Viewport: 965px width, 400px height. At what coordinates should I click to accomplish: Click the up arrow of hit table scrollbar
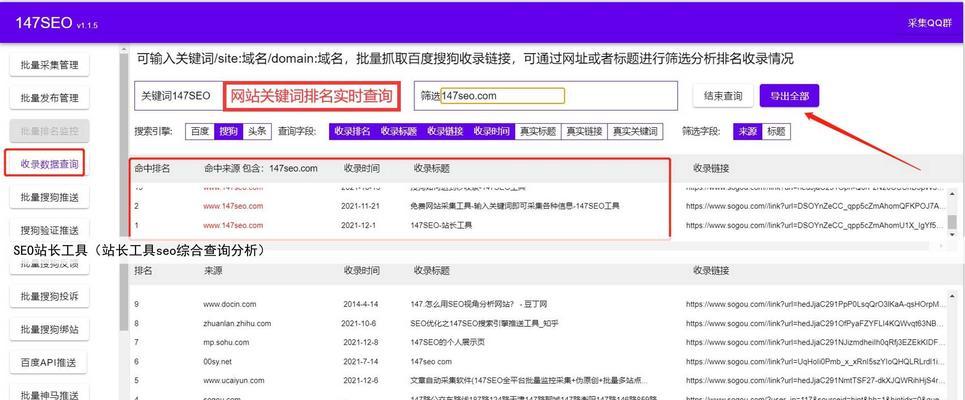click(952, 193)
